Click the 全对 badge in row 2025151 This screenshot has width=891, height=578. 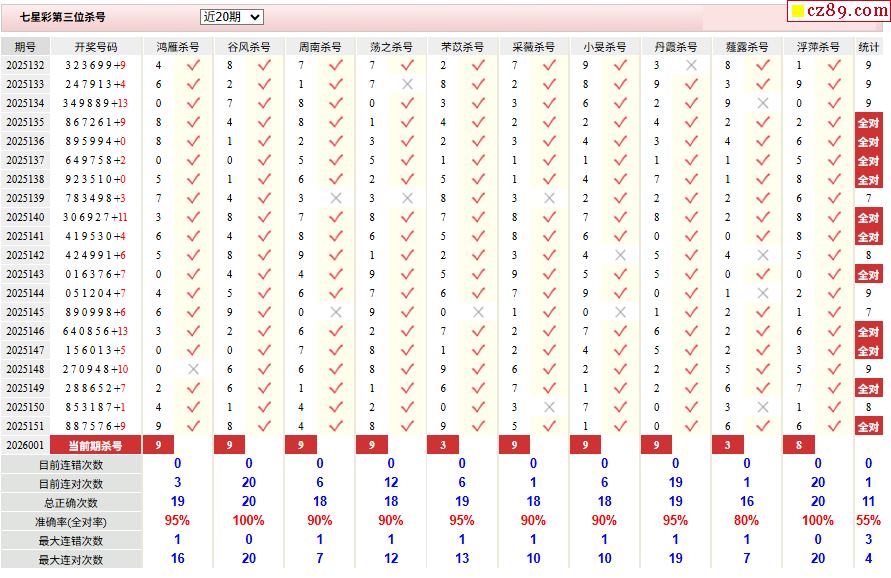click(868, 427)
